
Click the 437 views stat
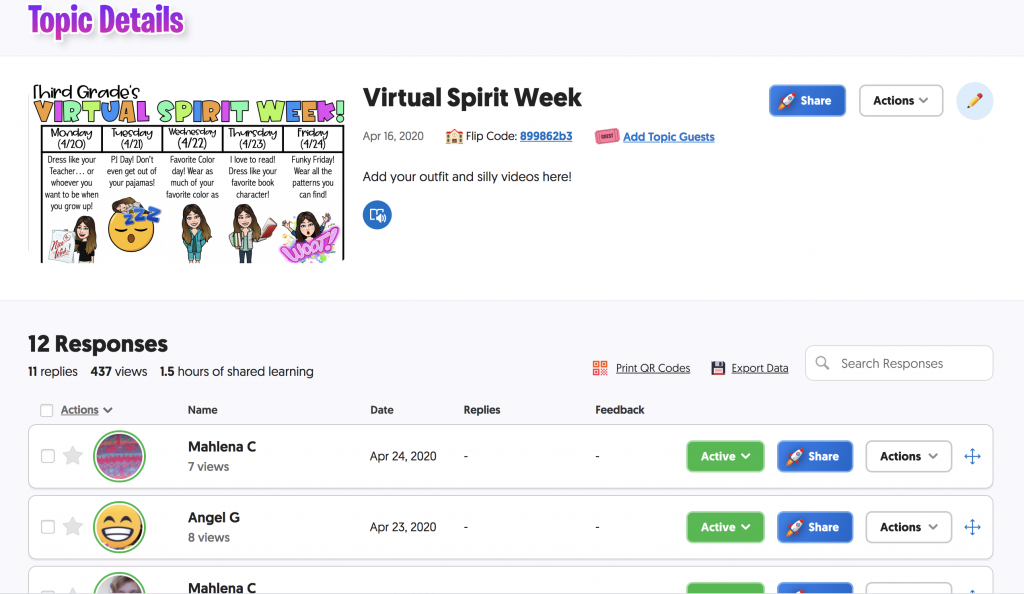click(x=119, y=371)
